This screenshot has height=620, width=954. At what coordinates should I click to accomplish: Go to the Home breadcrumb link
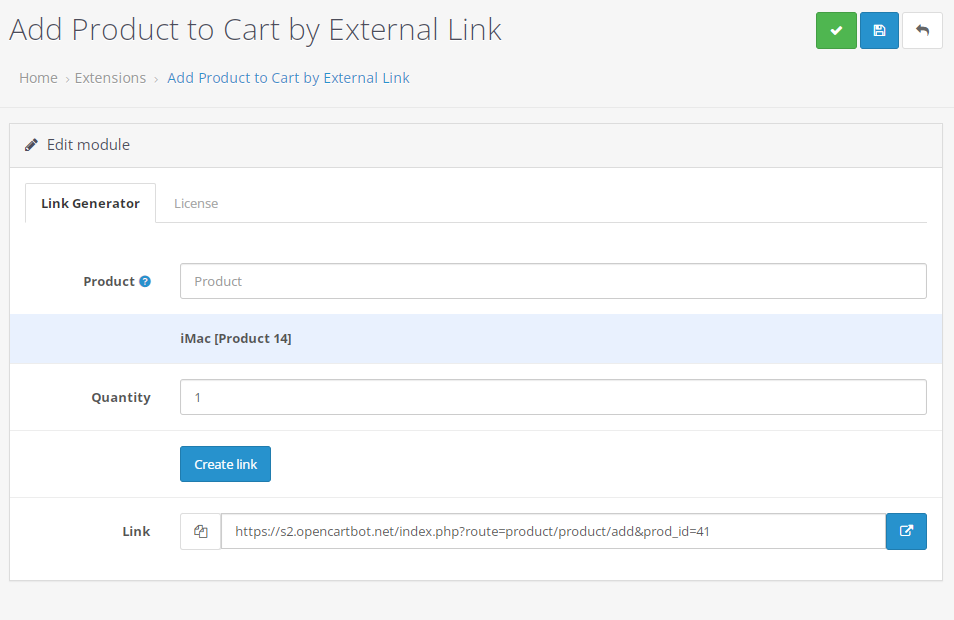[x=38, y=78]
